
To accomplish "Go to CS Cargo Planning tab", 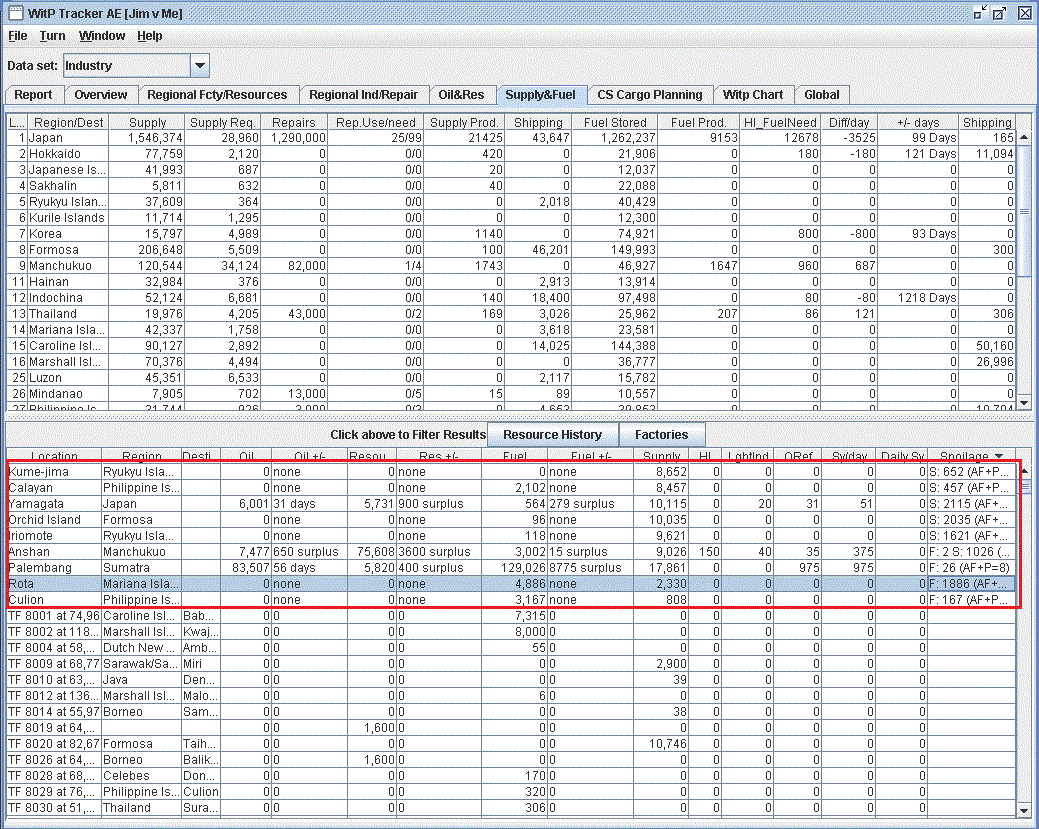I will coord(650,95).
